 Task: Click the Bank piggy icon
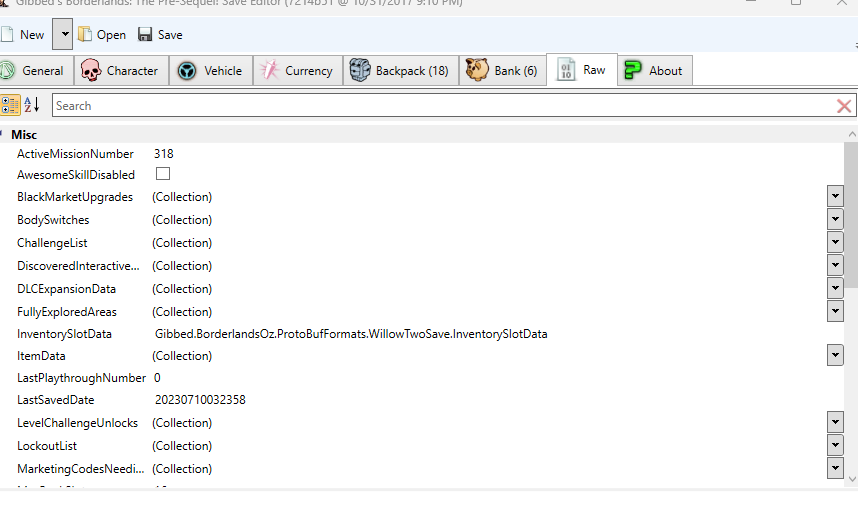click(477, 70)
